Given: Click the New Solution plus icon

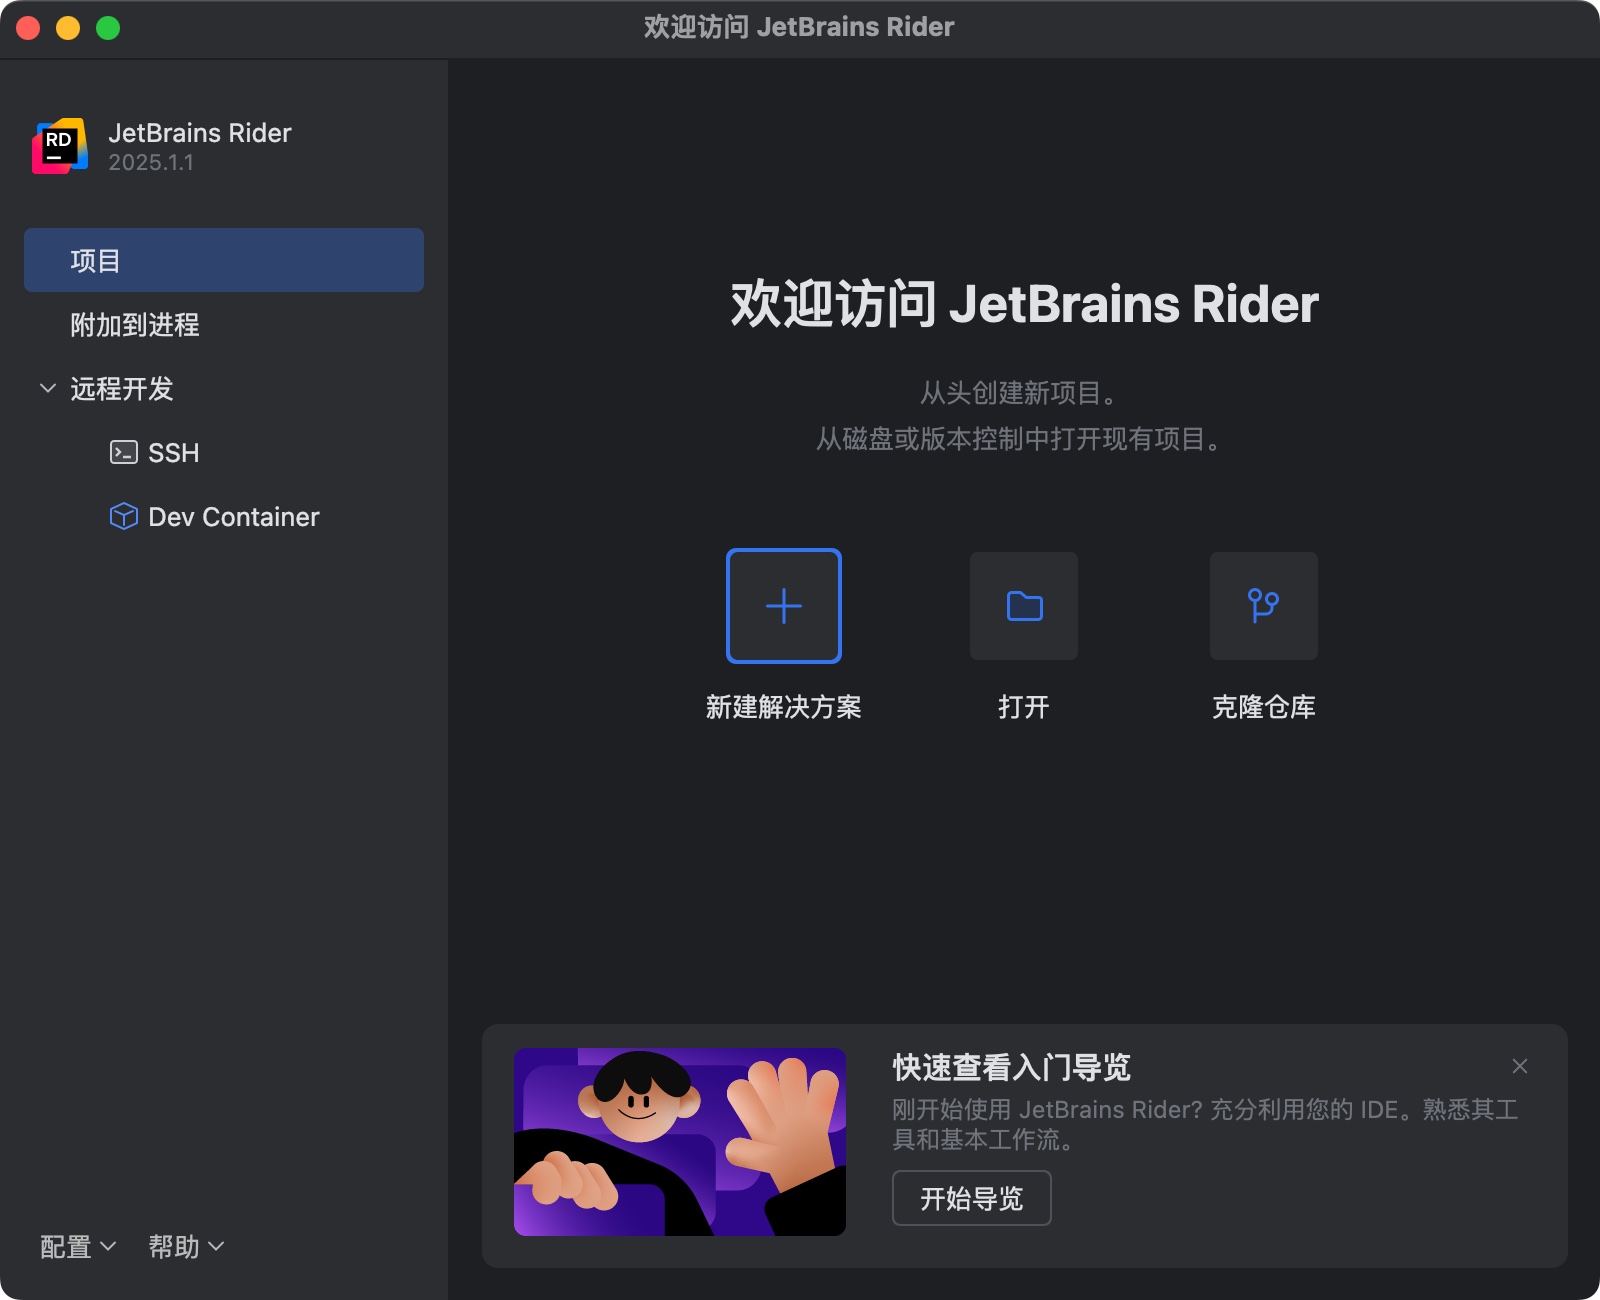Looking at the screenshot, I should click(784, 606).
